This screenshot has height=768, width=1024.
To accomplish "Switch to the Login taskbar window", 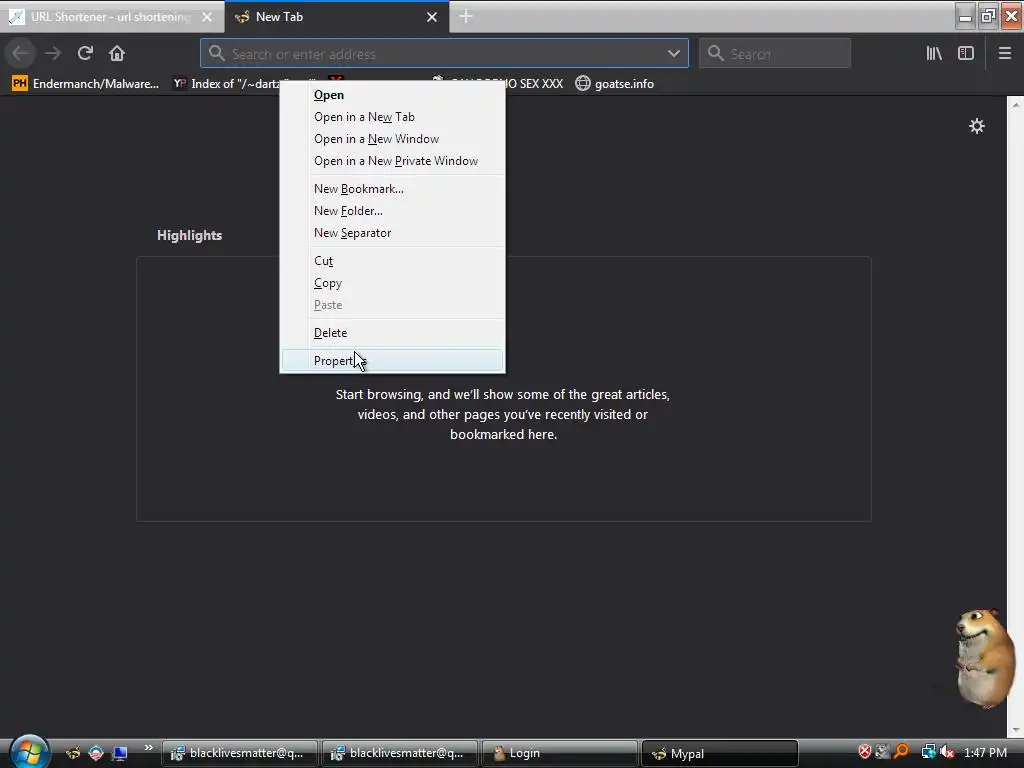I will point(559,753).
